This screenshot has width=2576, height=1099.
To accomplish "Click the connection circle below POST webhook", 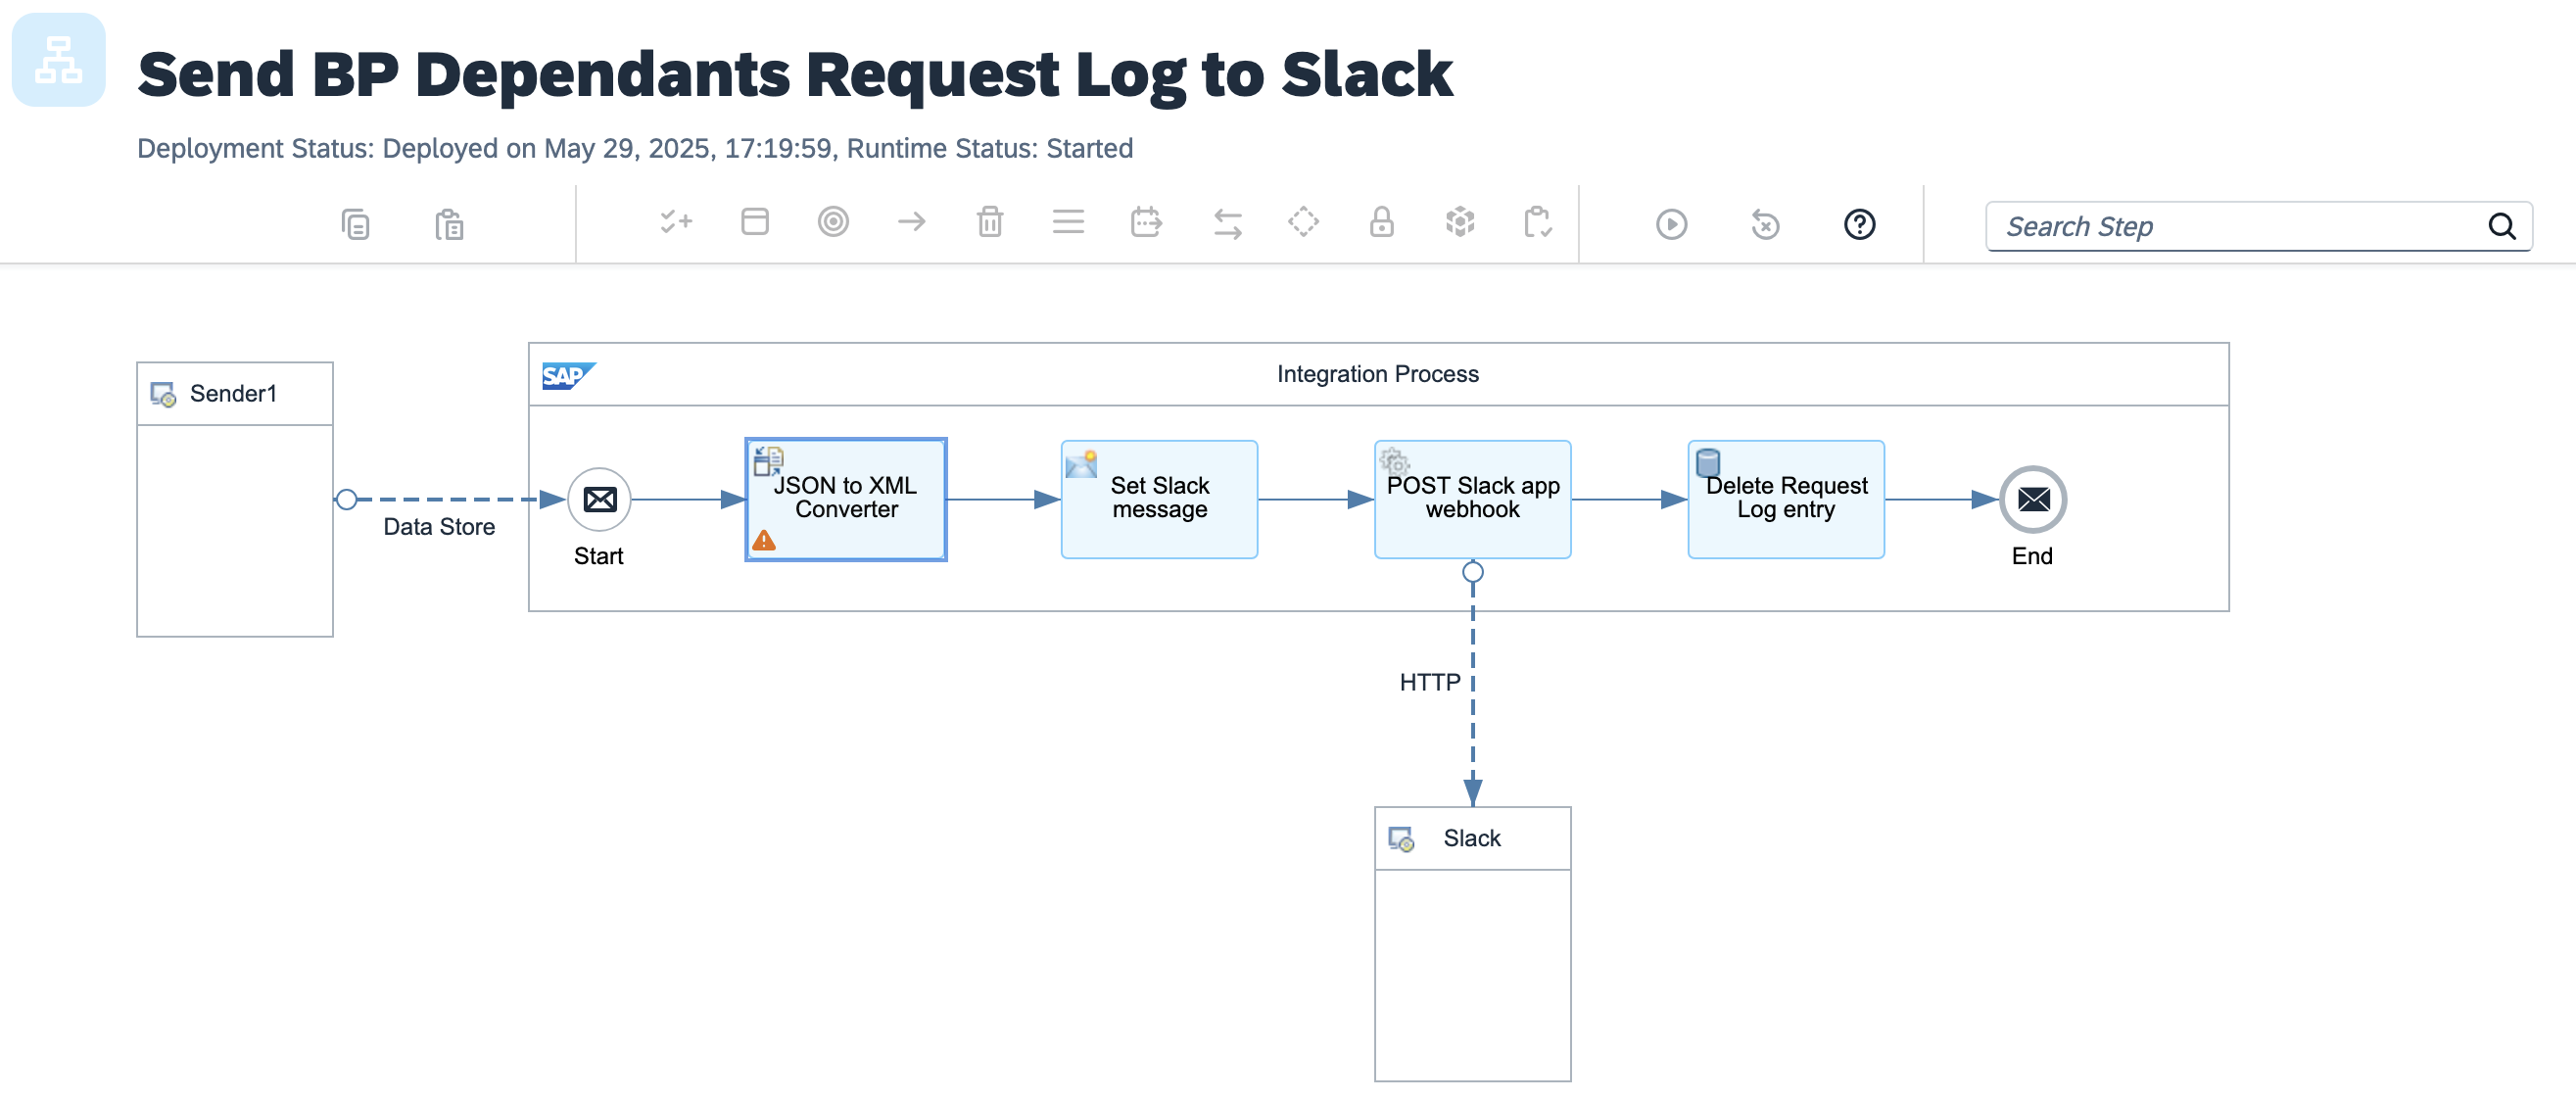I will [x=1472, y=572].
